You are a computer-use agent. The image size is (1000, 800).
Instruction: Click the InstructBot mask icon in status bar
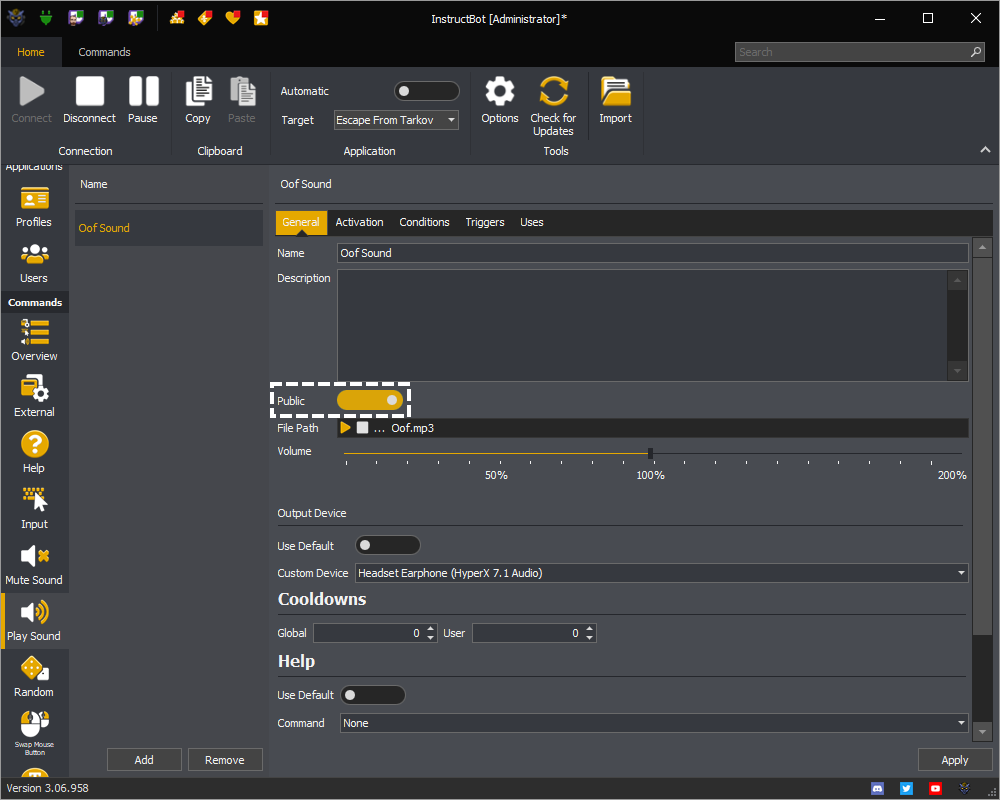point(964,789)
